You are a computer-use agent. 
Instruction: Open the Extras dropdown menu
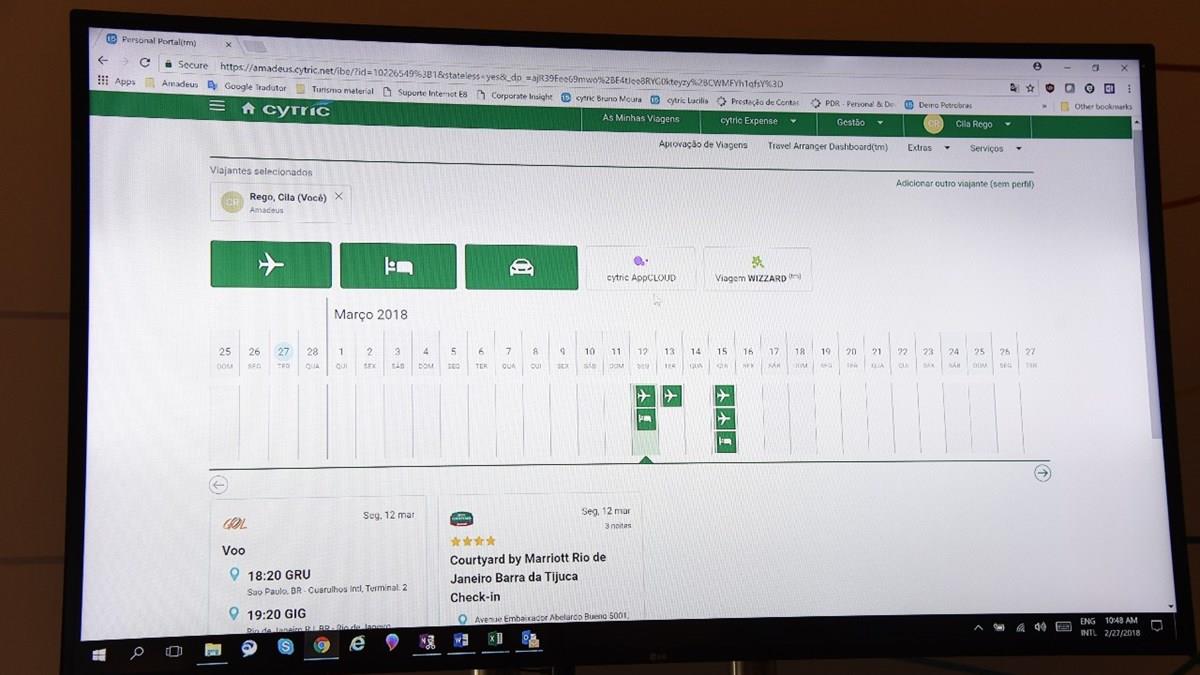tap(928, 148)
